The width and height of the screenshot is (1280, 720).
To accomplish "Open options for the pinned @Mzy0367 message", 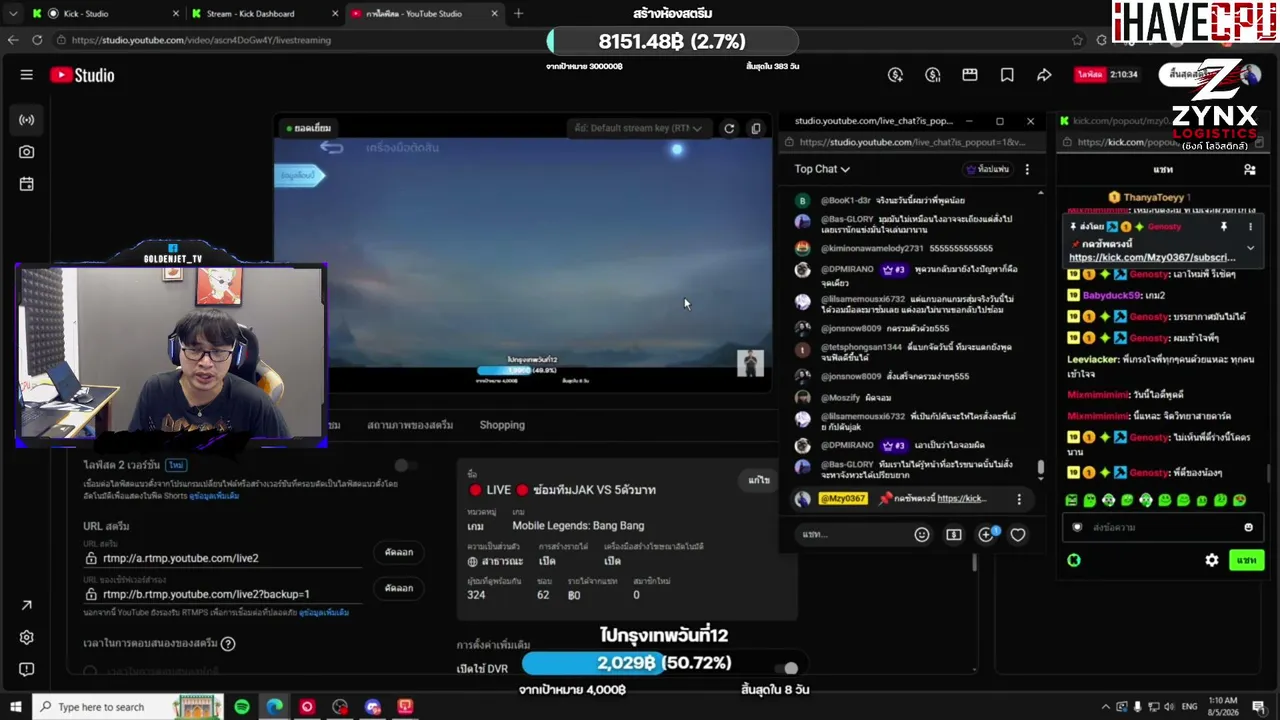I will pyautogui.click(x=1019, y=499).
